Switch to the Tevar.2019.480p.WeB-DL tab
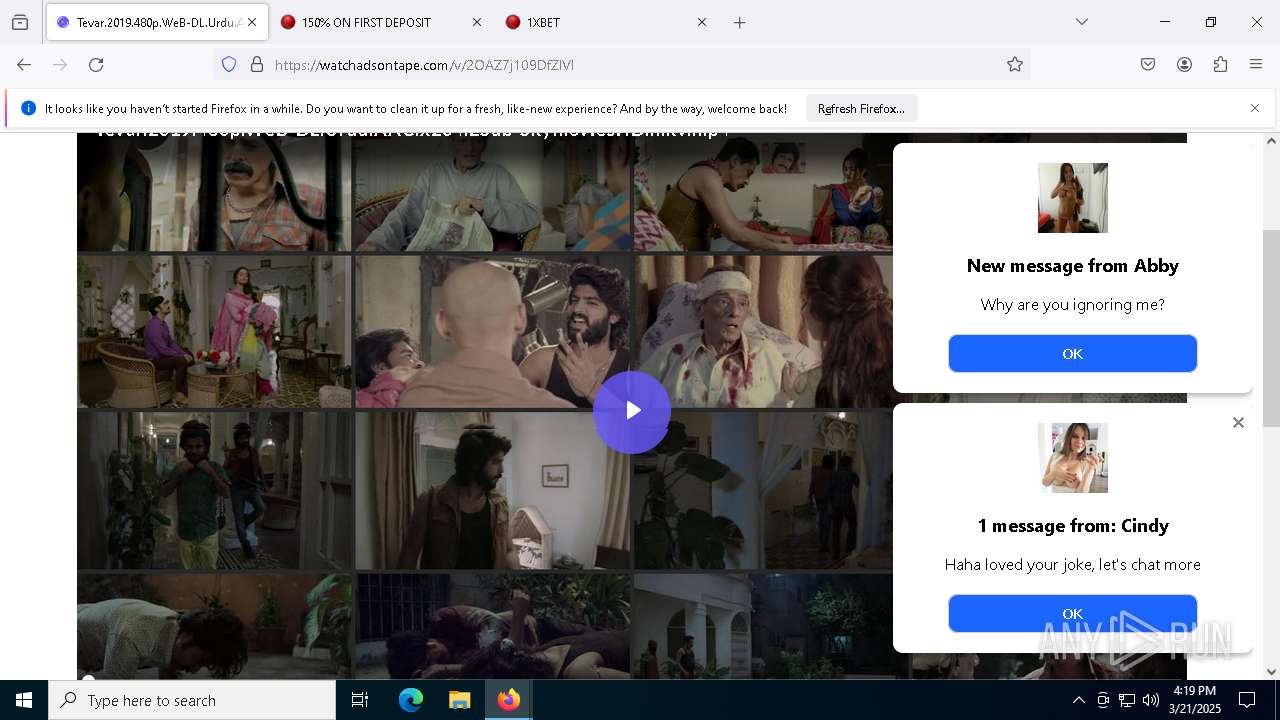Screen dimensions: 1280x720 click(x=157, y=22)
